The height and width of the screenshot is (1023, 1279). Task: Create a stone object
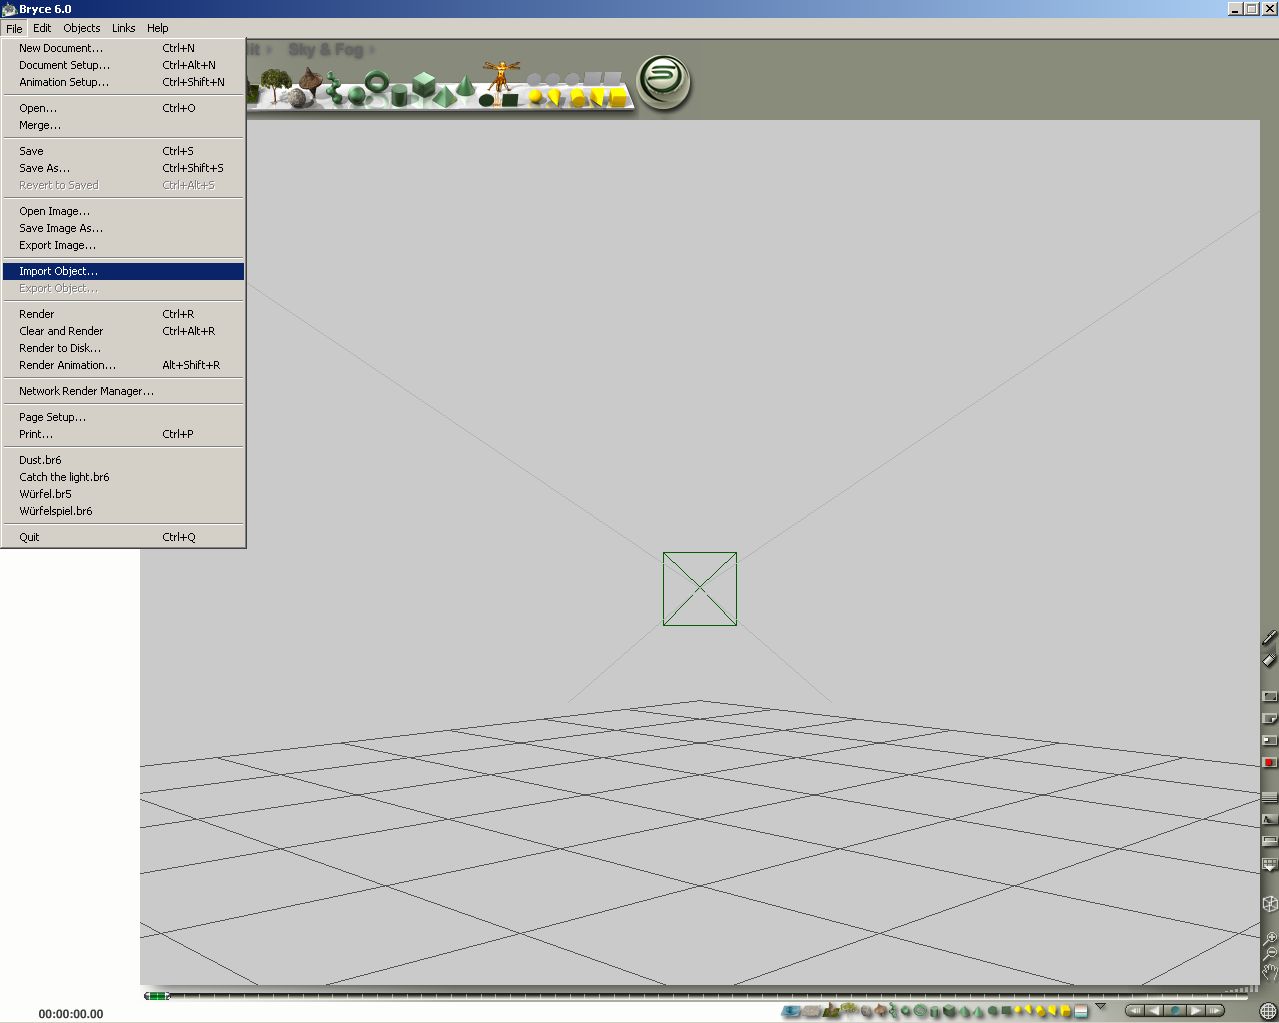pos(297,97)
